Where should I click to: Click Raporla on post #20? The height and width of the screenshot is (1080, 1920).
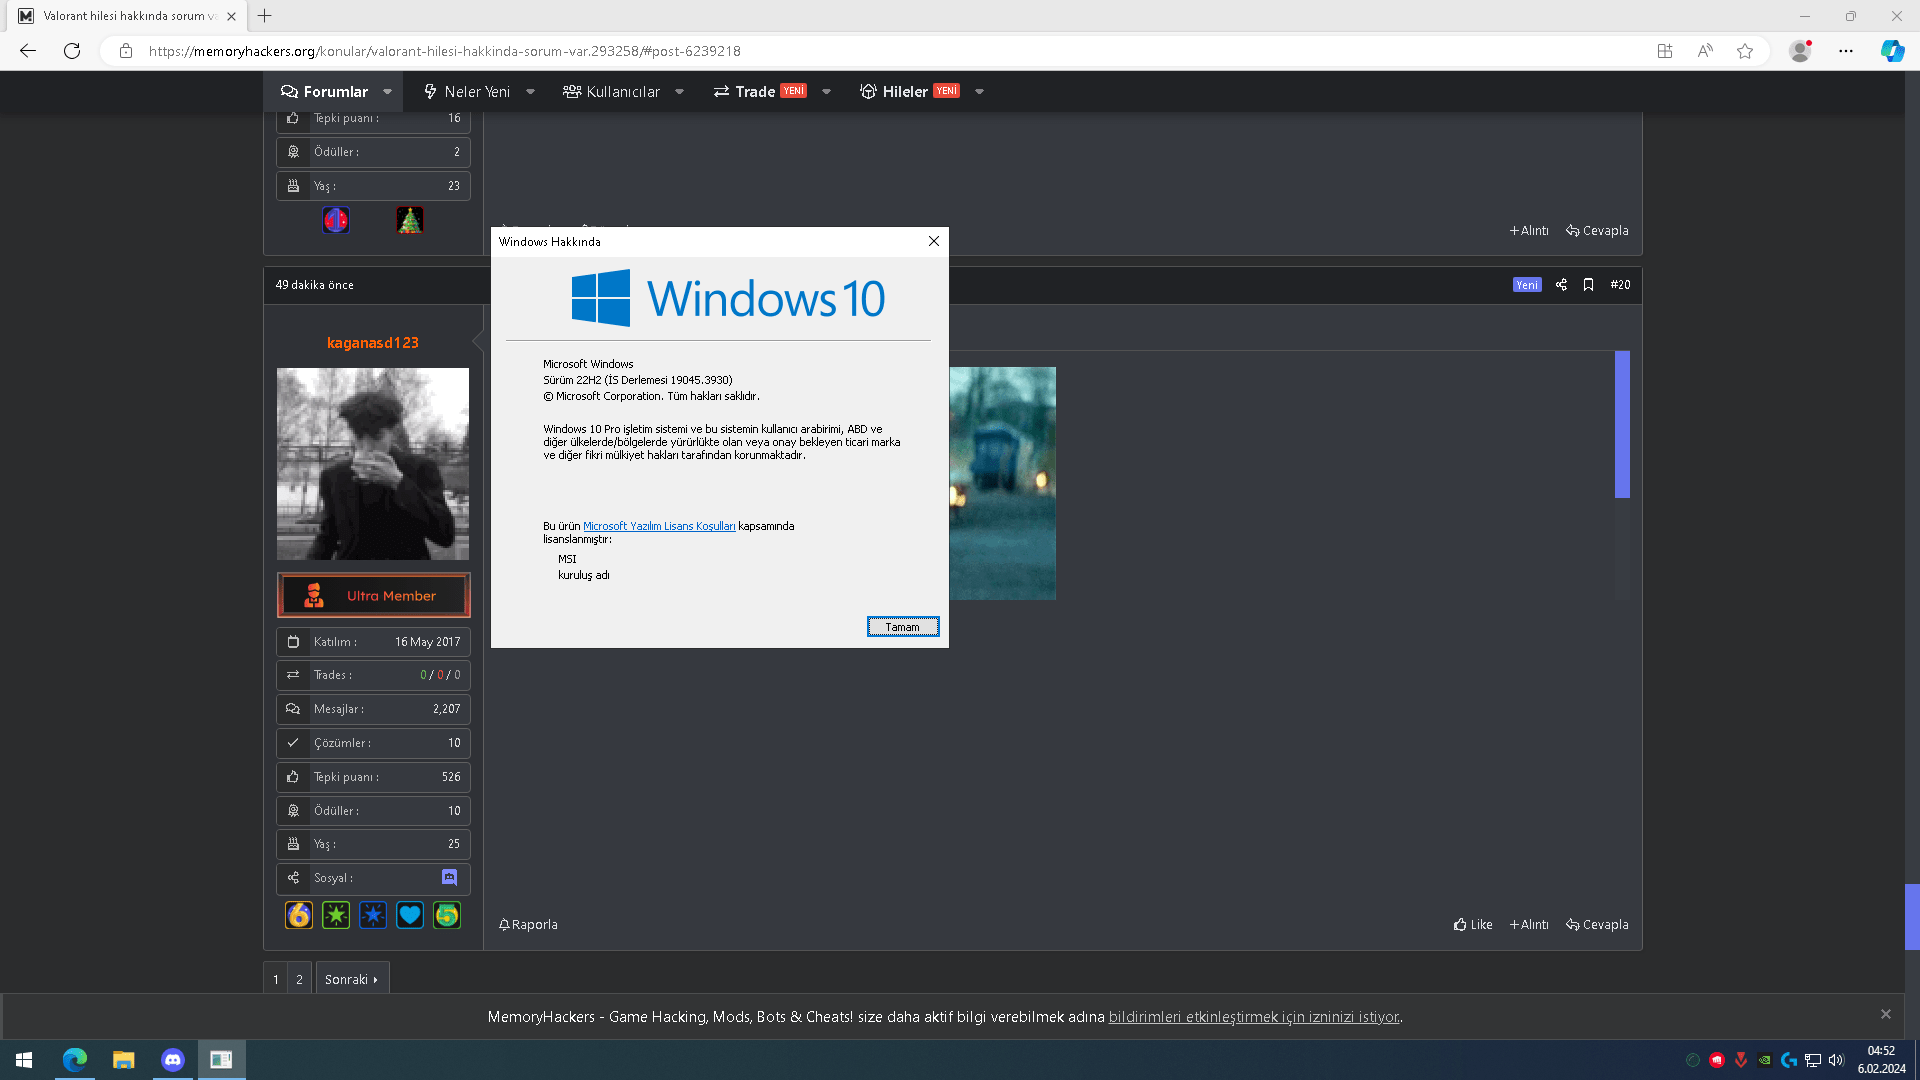528,924
